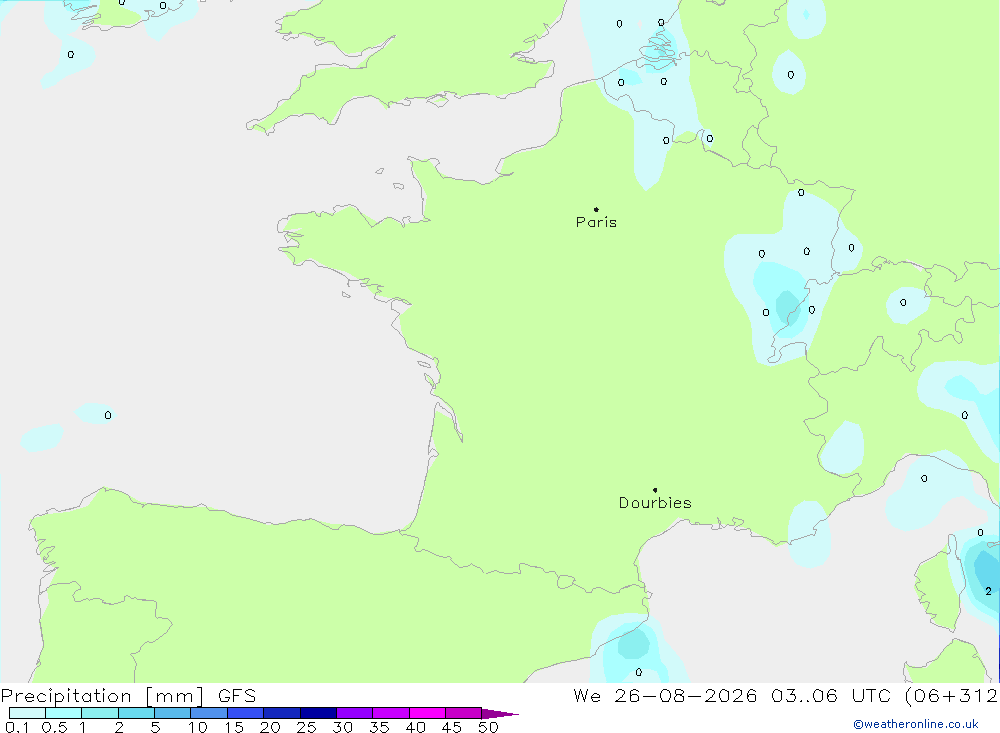This screenshot has height=733, width=1000.
Task: Click the 30 mm purple legend swatch
Action: [354, 713]
